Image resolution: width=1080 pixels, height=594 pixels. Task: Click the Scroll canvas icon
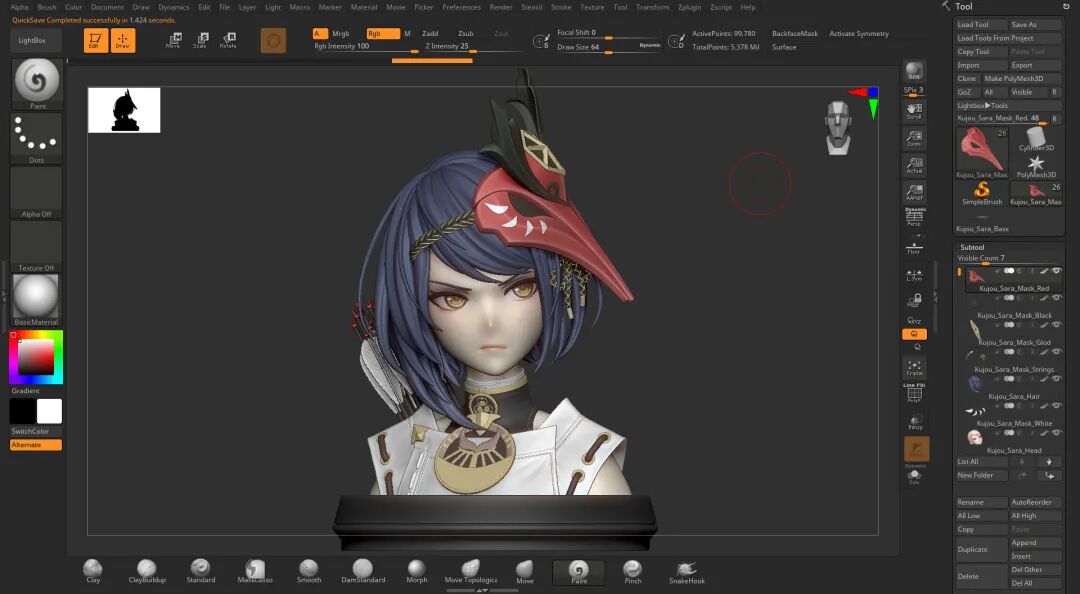(914, 110)
